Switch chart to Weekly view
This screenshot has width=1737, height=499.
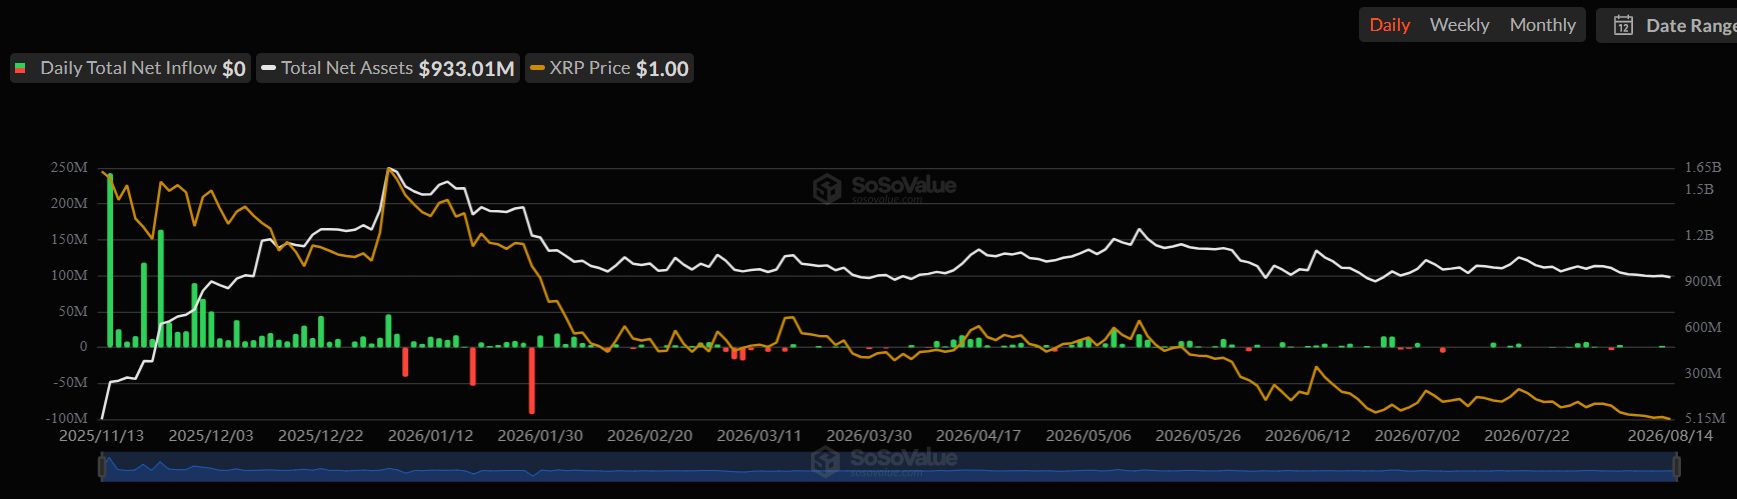tap(1459, 25)
